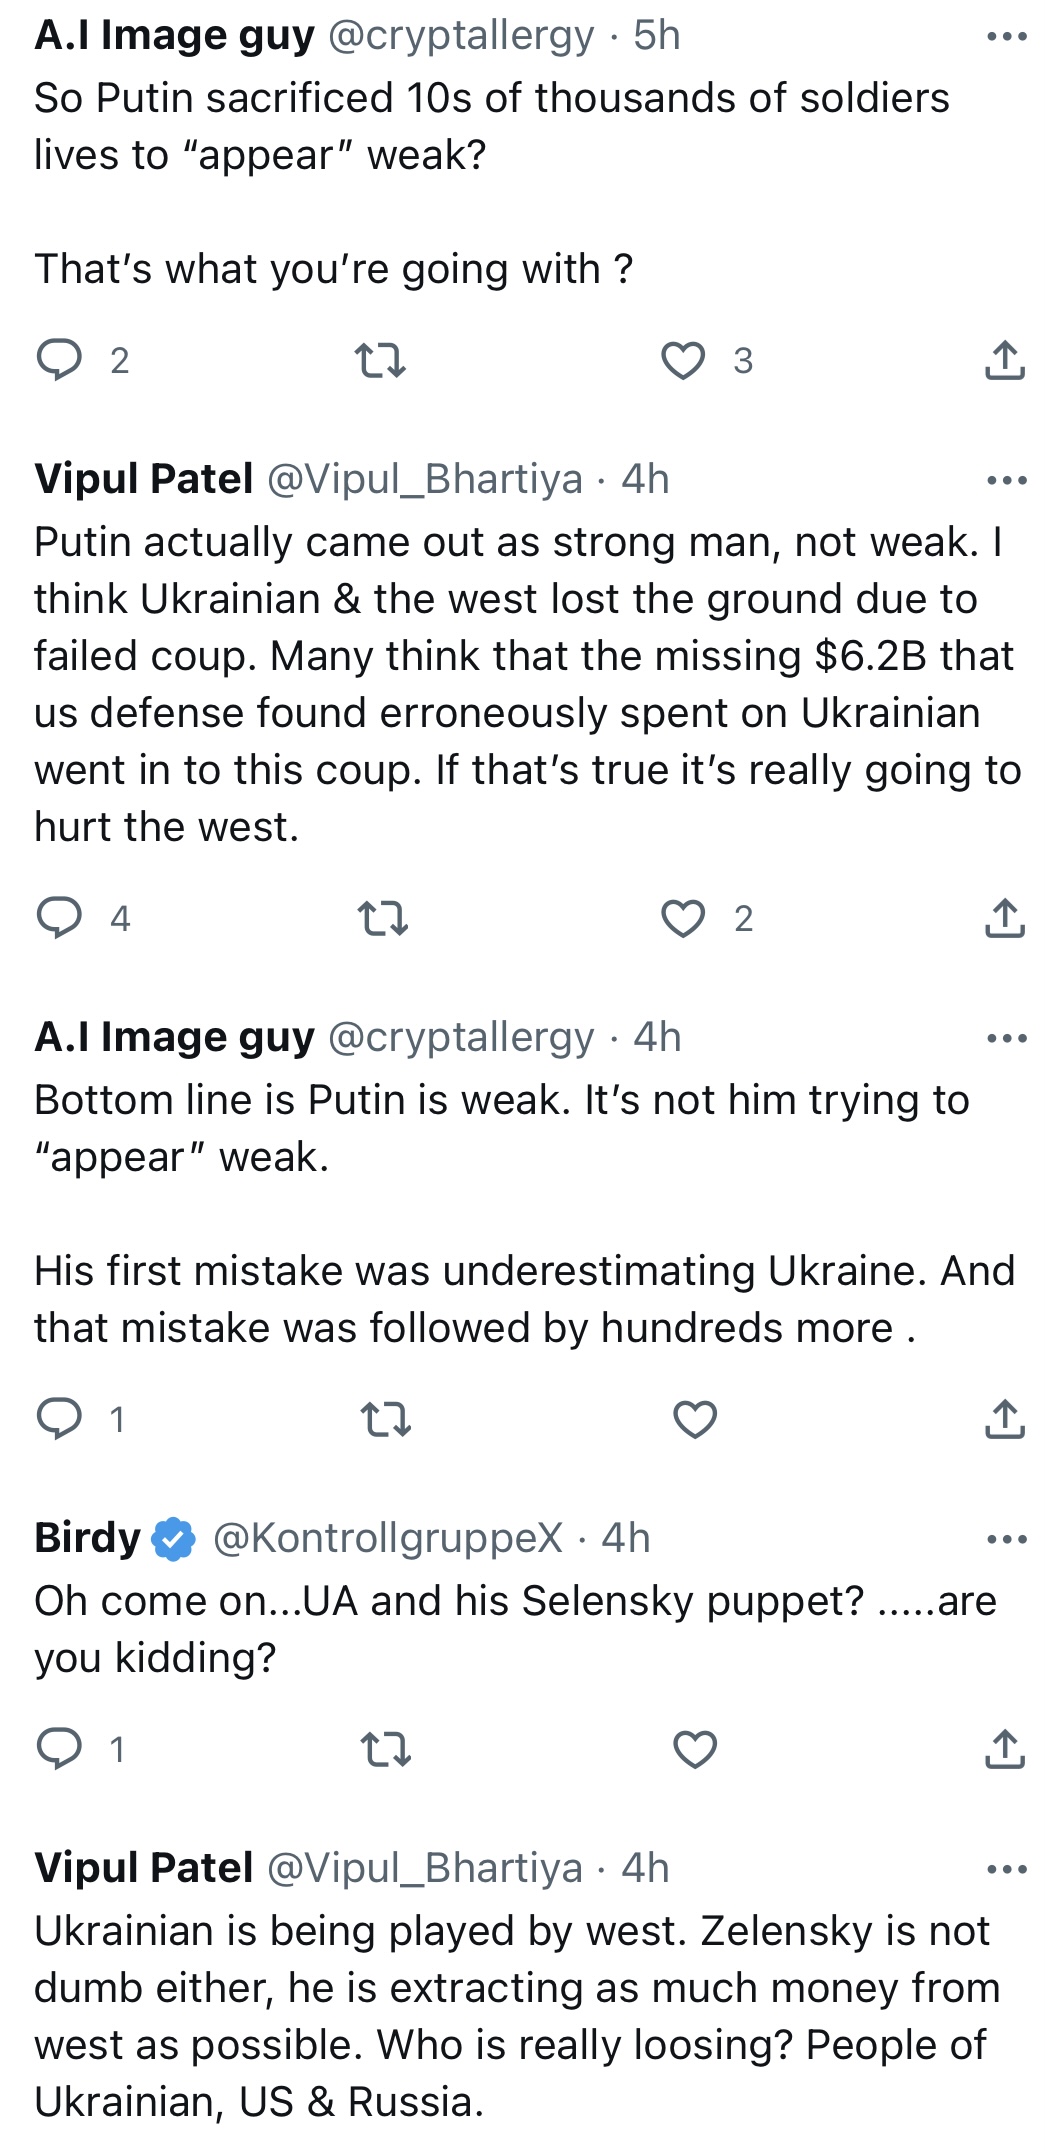Open more options on Birdy's tweet
1046x2151 pixels.
click(1006, 1539)
